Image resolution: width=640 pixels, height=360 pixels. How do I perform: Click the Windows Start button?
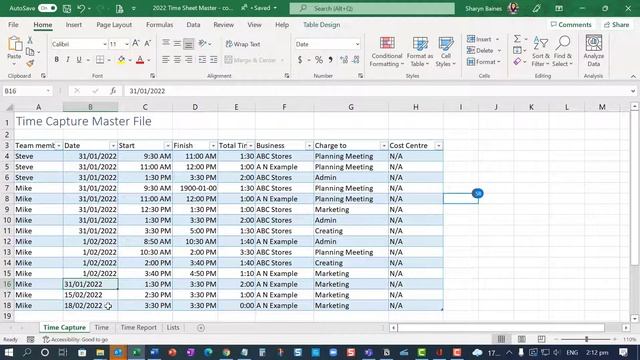pos(9,352)
